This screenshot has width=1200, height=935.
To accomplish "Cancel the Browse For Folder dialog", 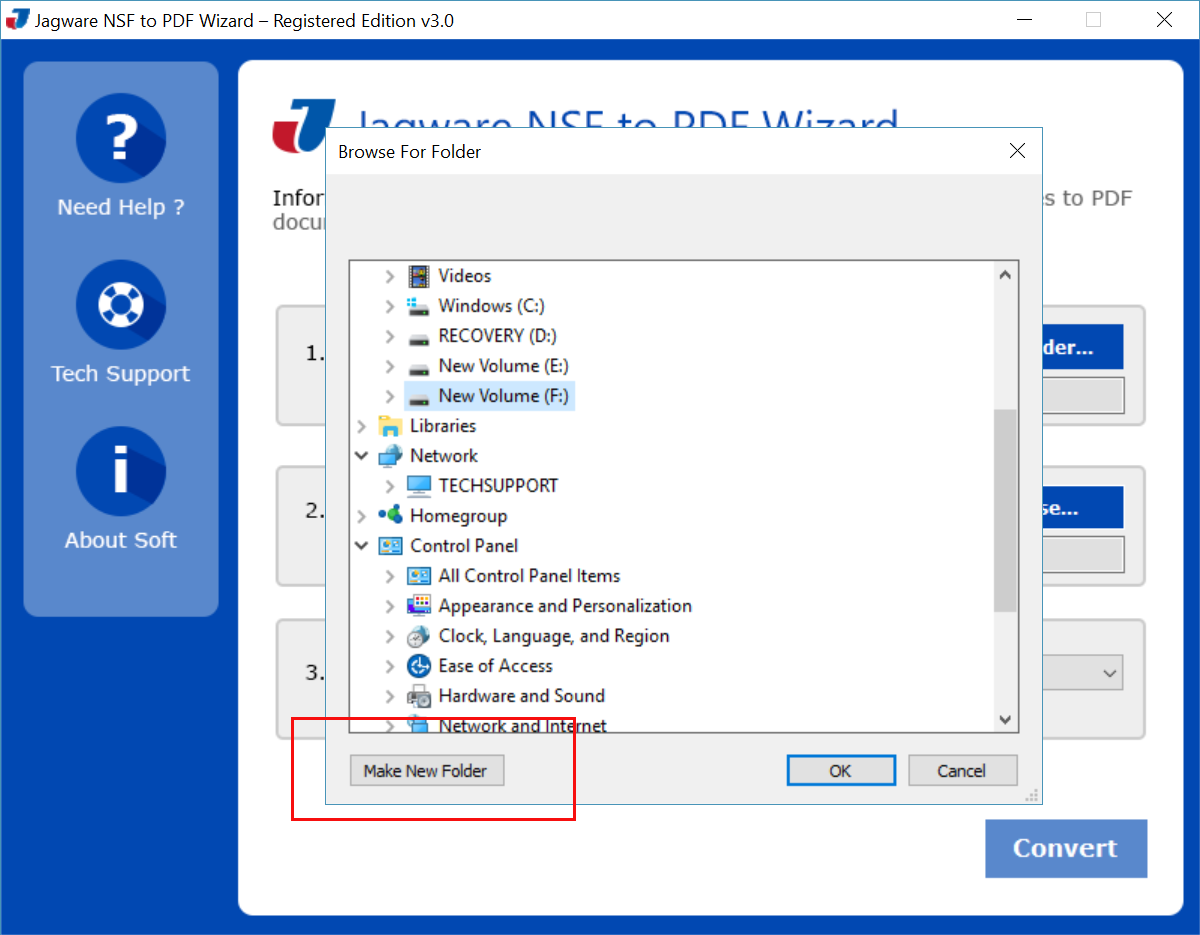I will click(x=962, y=770).
